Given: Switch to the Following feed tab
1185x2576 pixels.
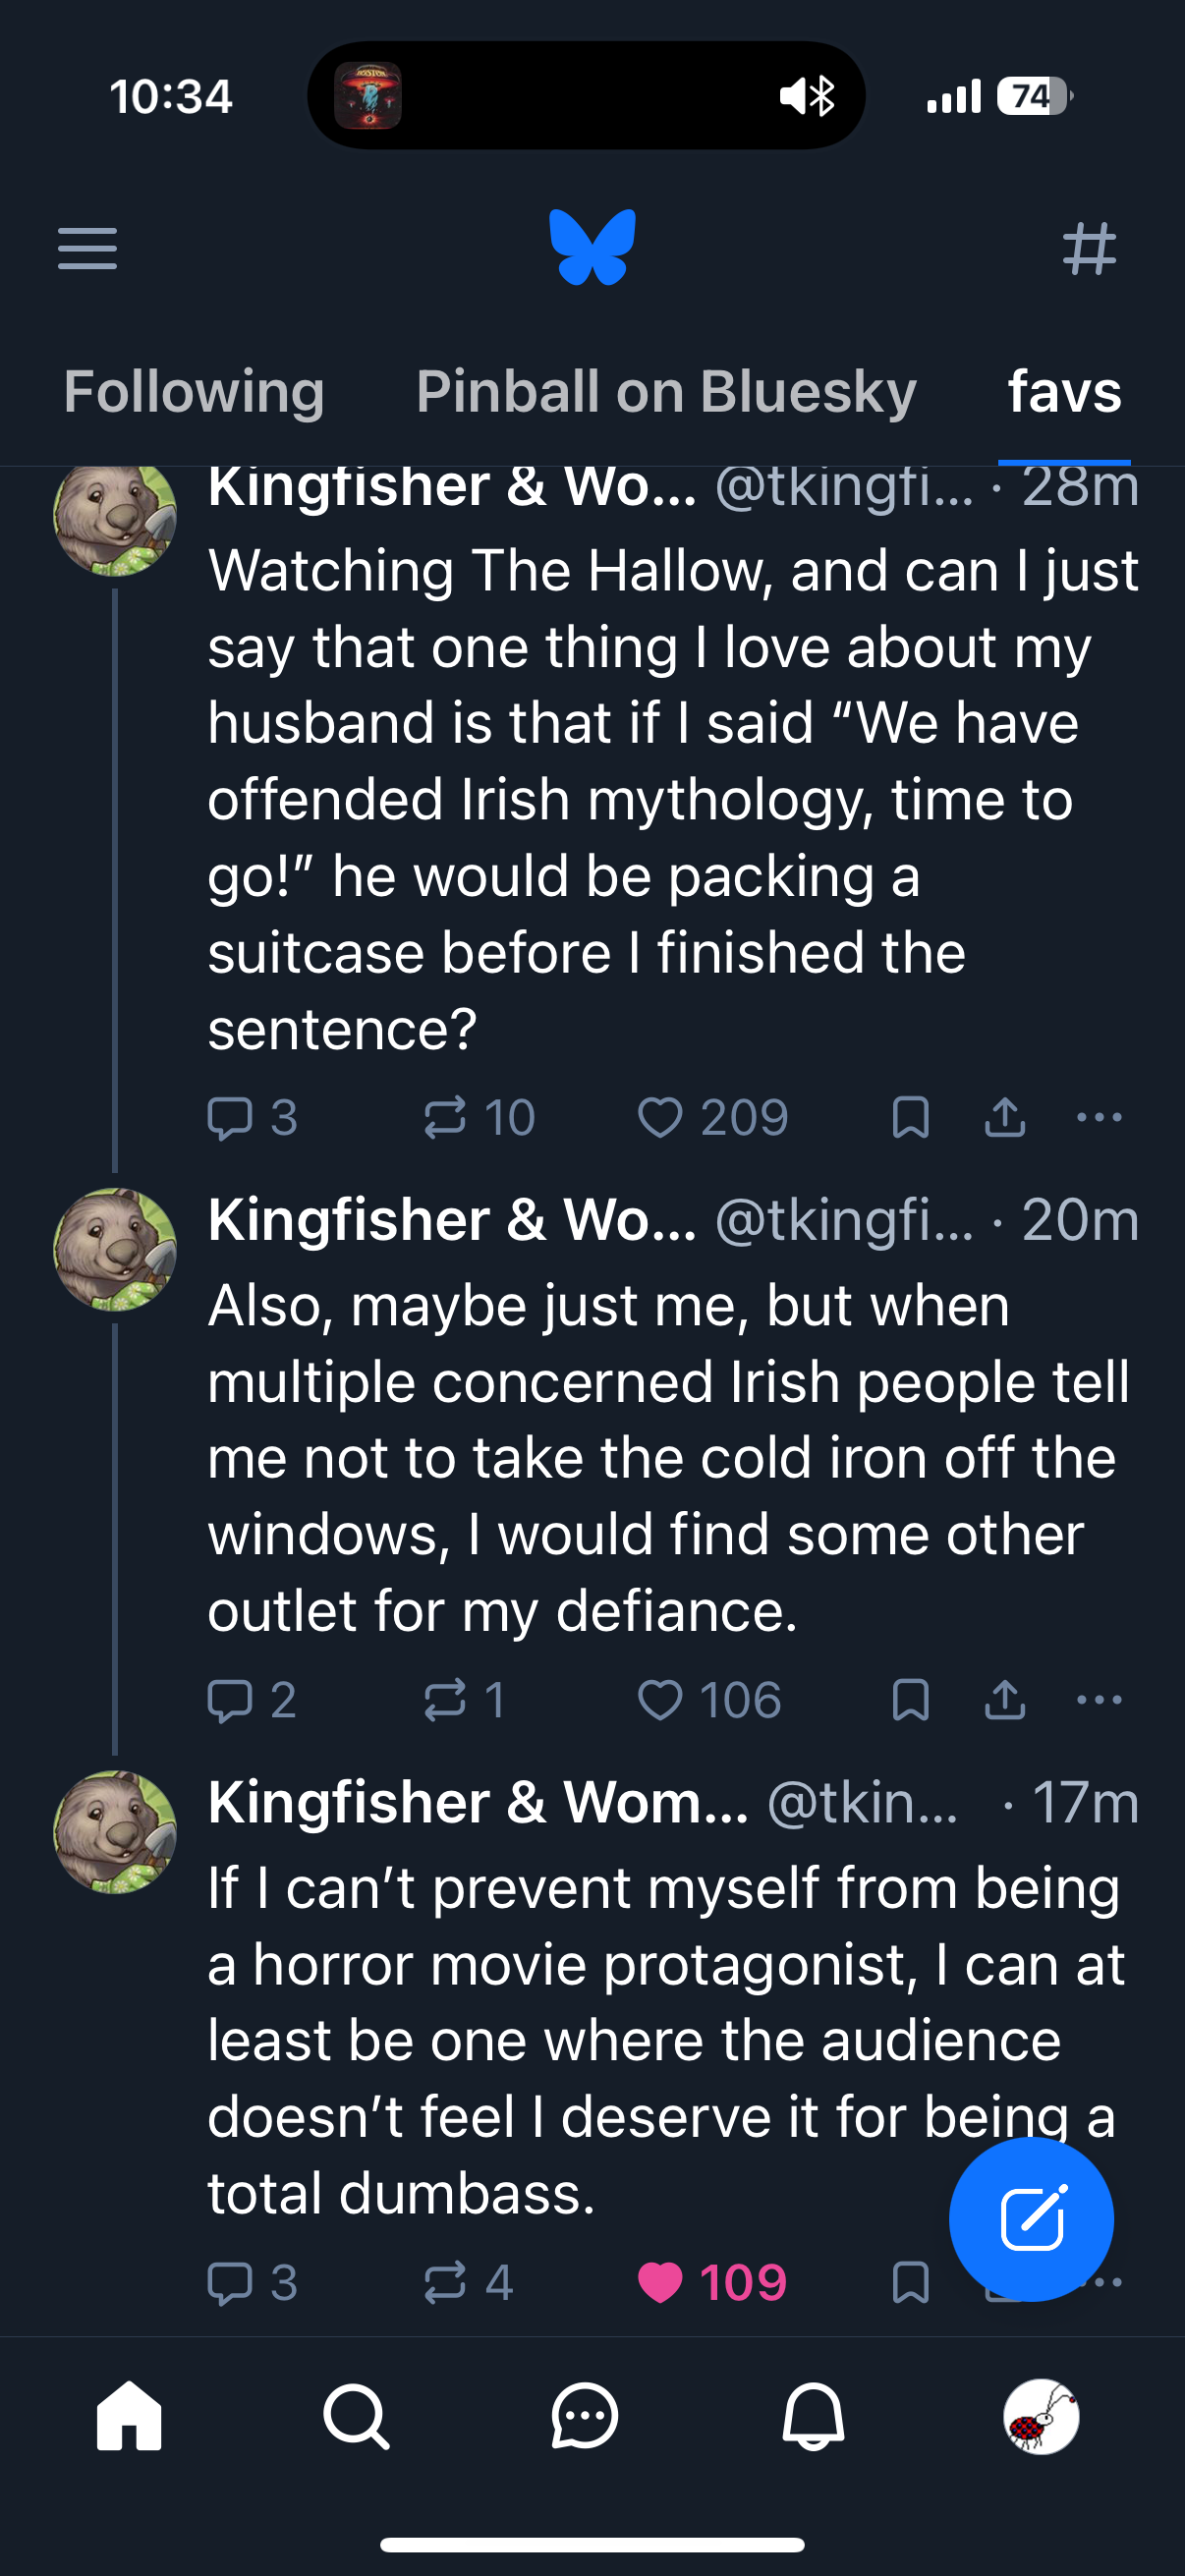Looking at the screenshot, I should (x=194, y=391).
